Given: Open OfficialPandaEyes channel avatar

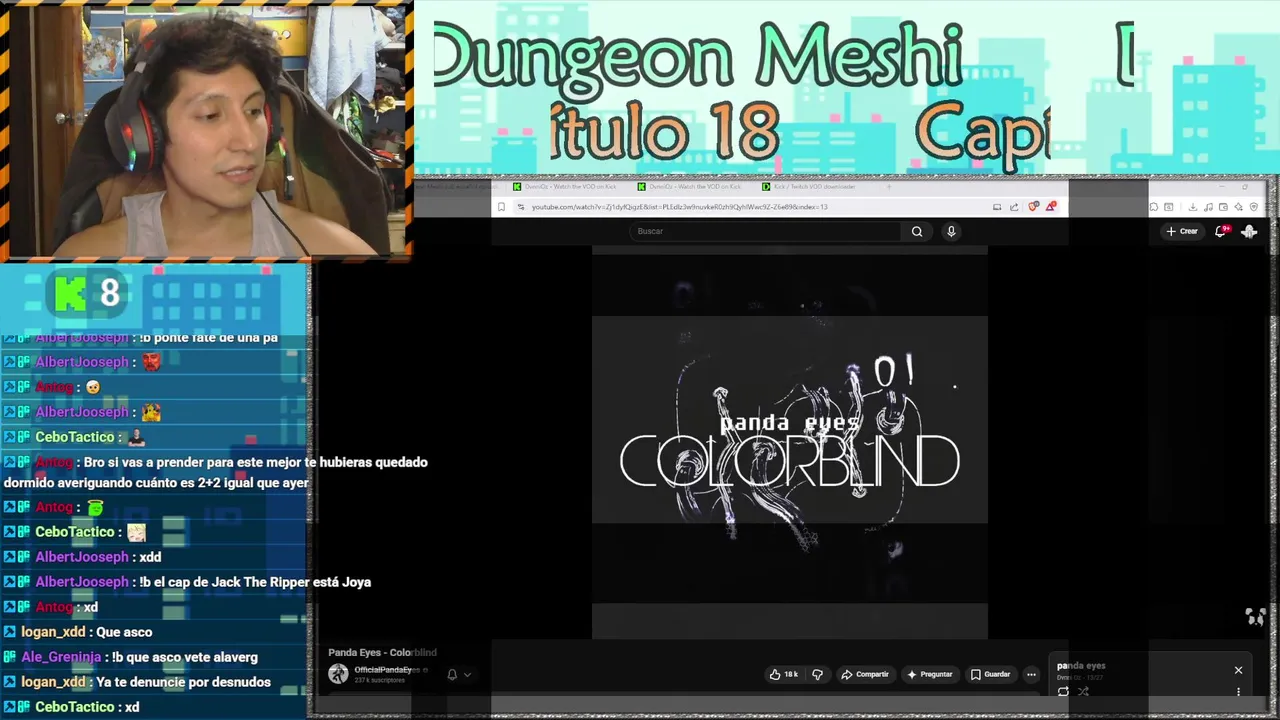Looking at the screenshot, I should point(338,674).
